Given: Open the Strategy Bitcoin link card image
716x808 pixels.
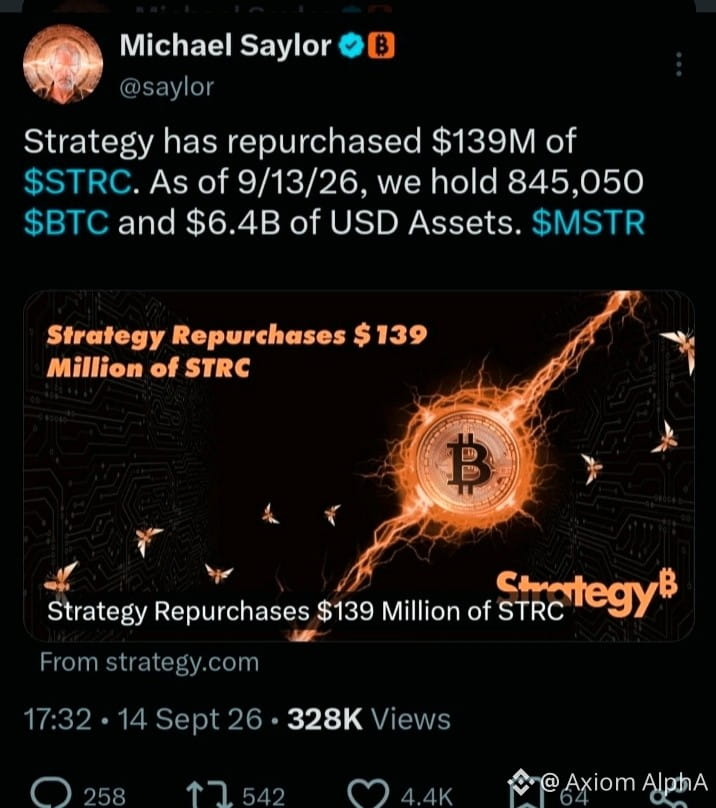Looking at the screenshot, I should click(x=359, y=466).
